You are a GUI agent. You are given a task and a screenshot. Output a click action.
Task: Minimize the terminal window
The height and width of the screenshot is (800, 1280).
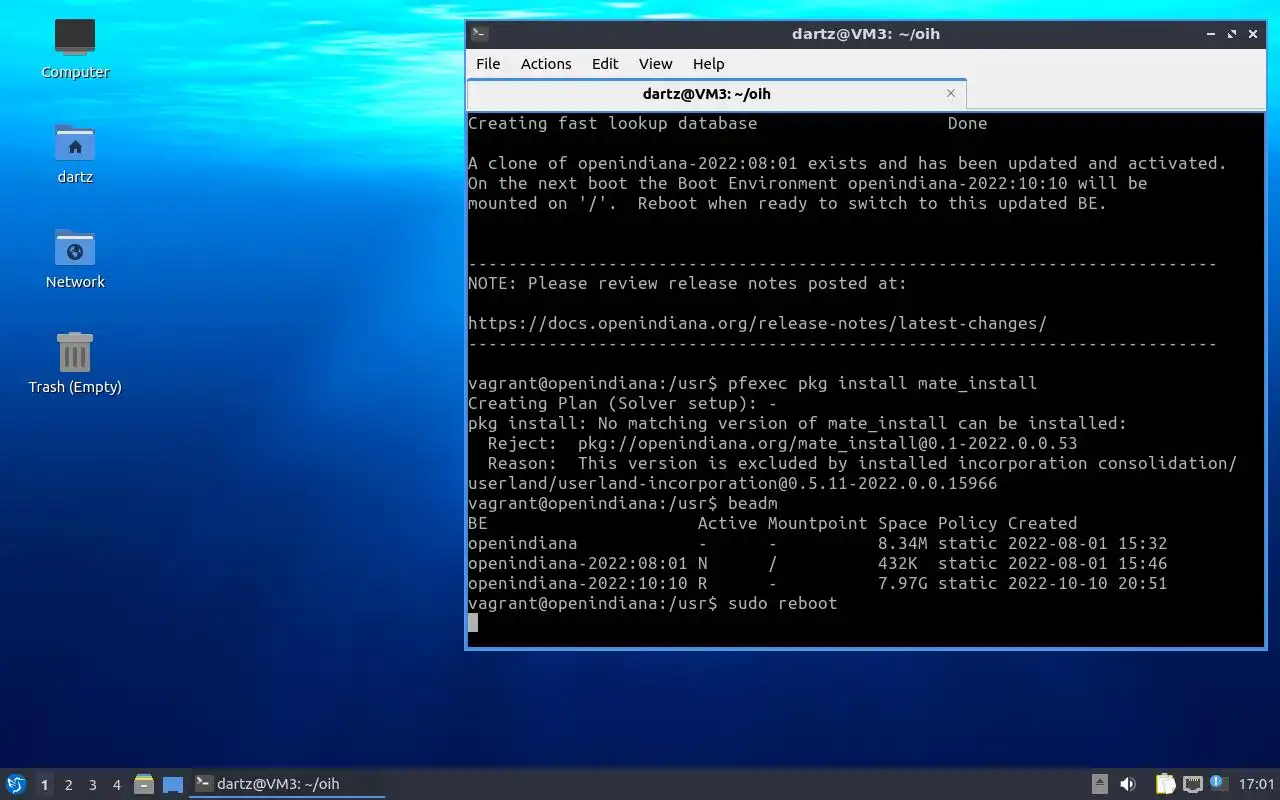pyautogui.click(x=1211, y=34)
